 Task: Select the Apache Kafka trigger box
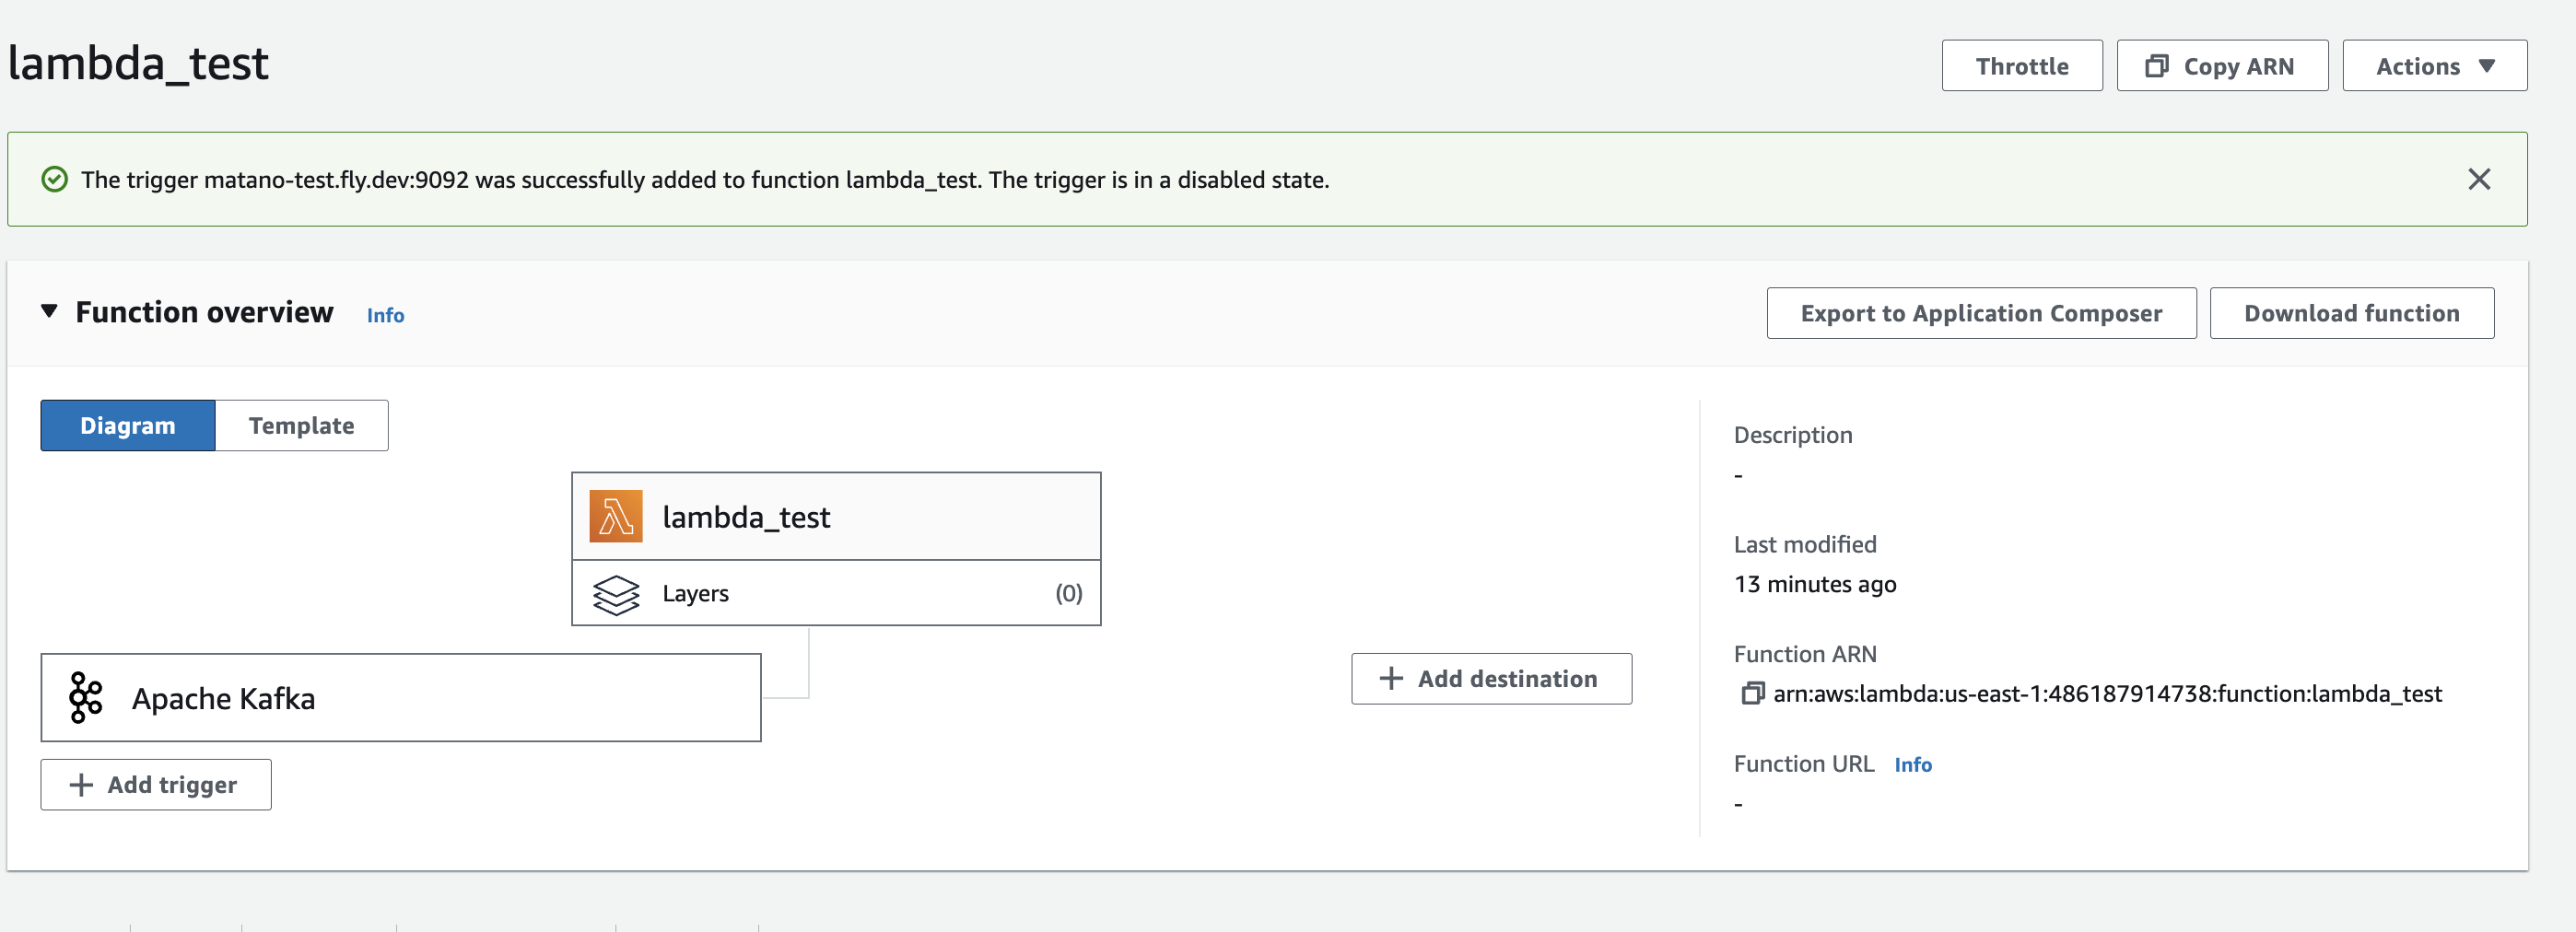coord(400,698)
